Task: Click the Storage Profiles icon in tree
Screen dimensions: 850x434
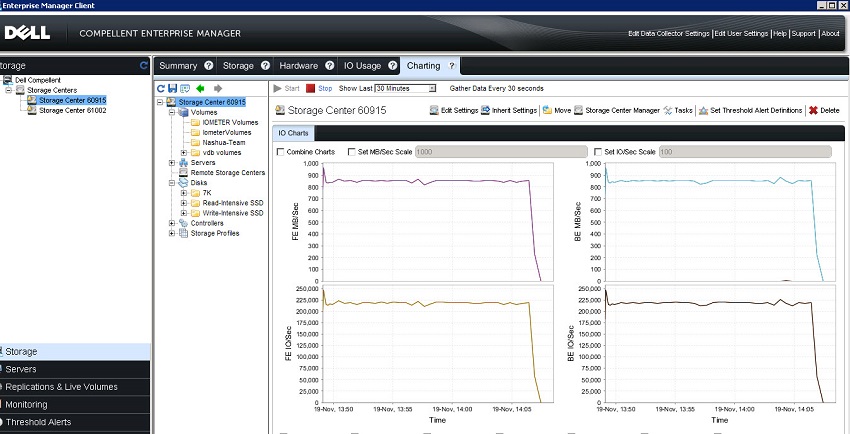Action: [183, 233]
